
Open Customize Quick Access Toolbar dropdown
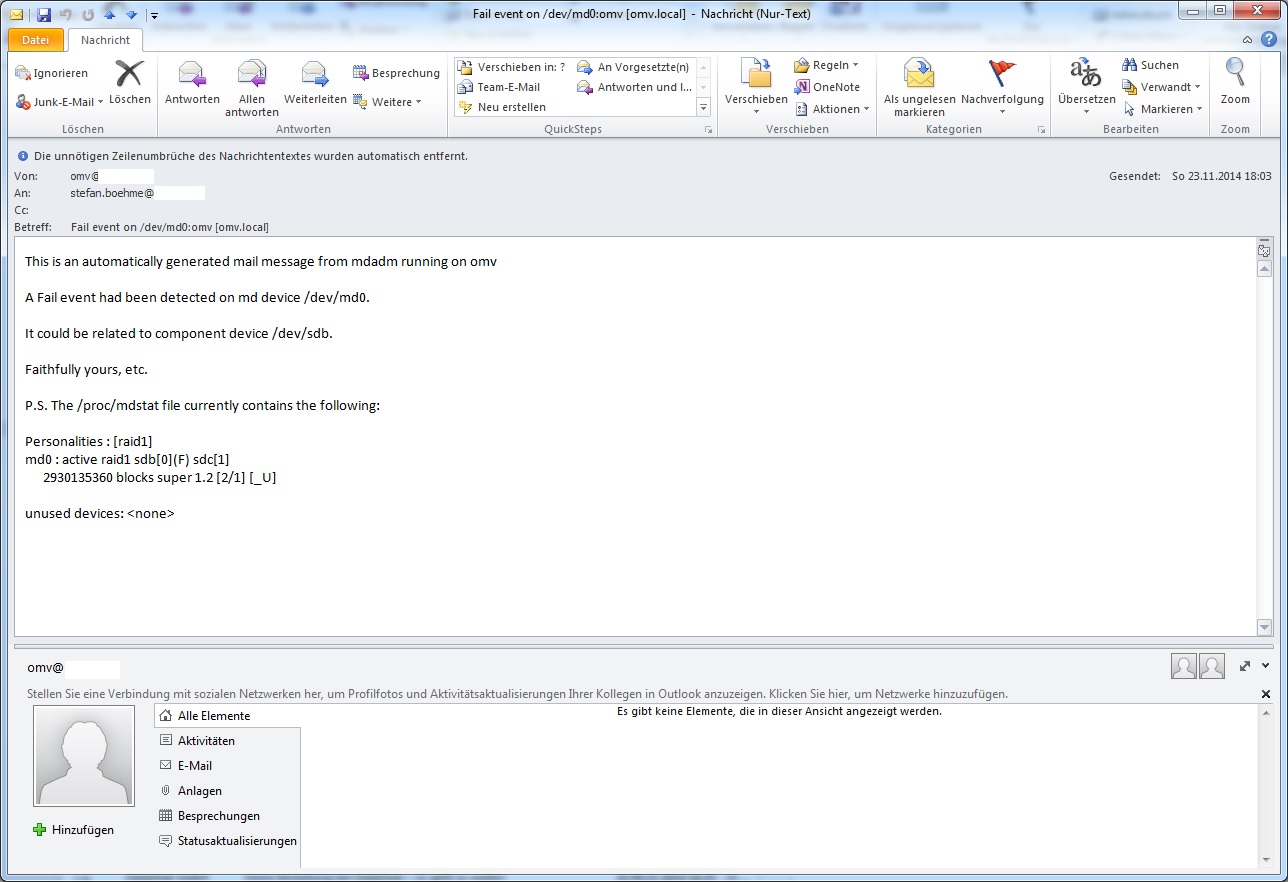click(x=154, y=15)
